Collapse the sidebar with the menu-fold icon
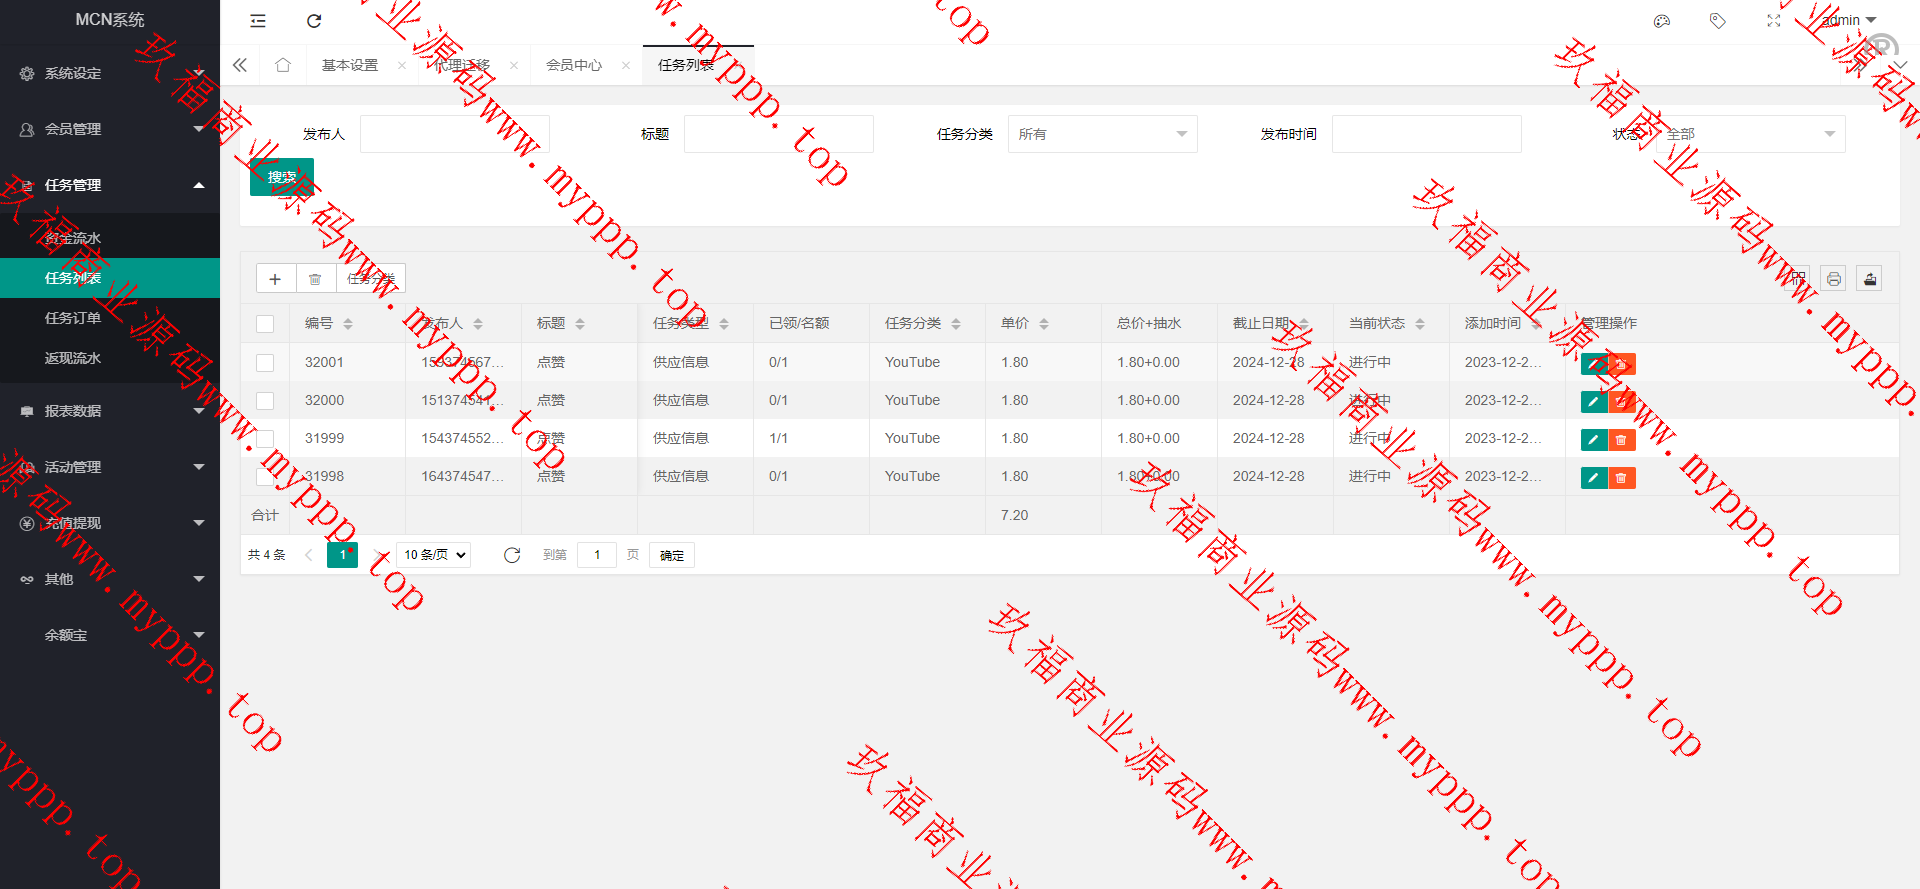Screen dimensions: 1920x889 (258, 21)
